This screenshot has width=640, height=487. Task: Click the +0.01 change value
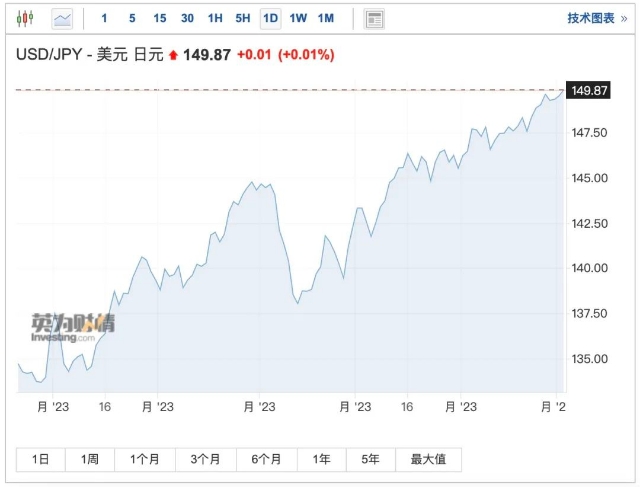(254, 55)
